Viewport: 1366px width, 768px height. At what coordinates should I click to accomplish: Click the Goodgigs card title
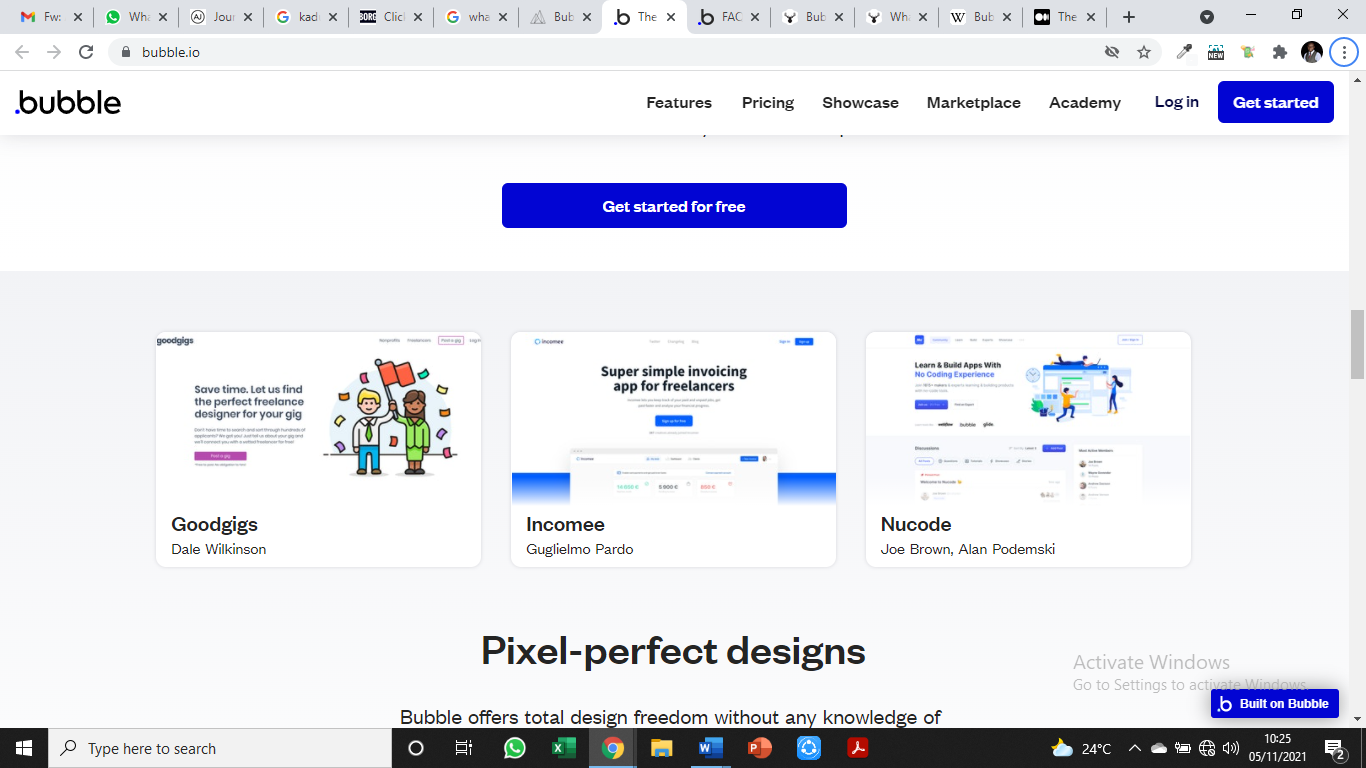[214, 524]
